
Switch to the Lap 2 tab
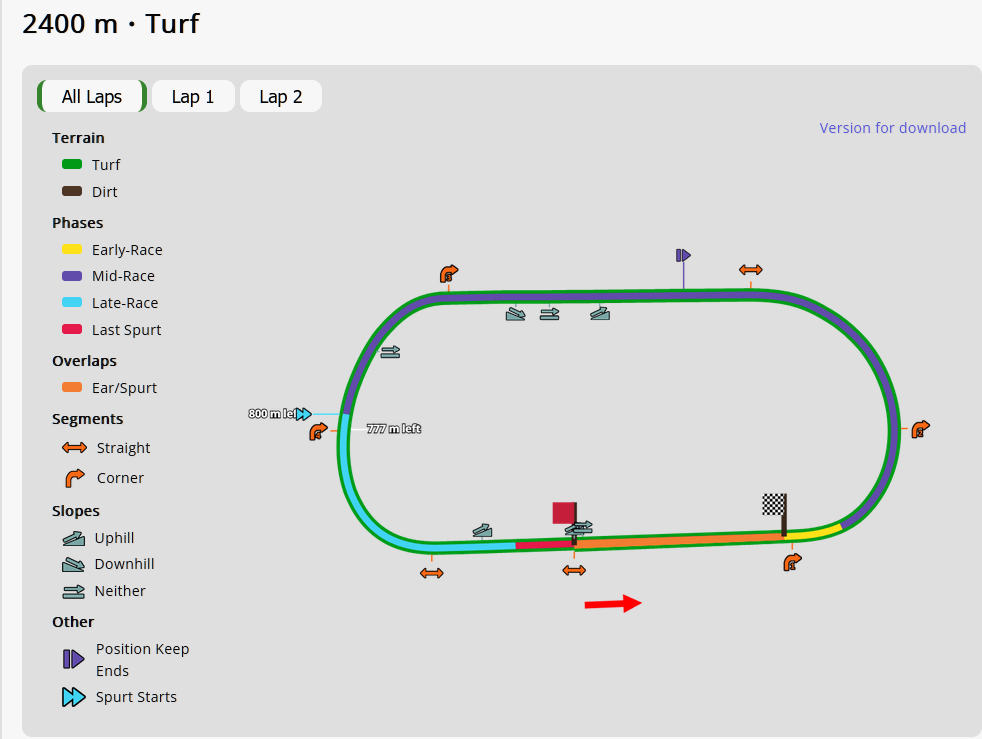tap(281, 96)
